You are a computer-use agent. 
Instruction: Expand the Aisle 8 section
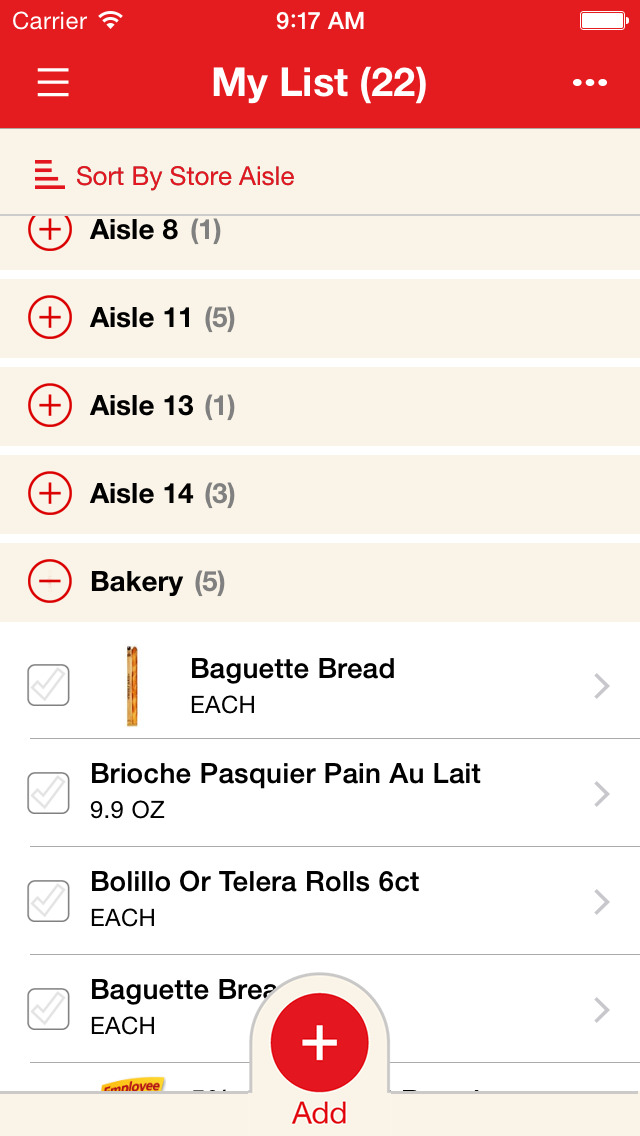tap(49, 231)
